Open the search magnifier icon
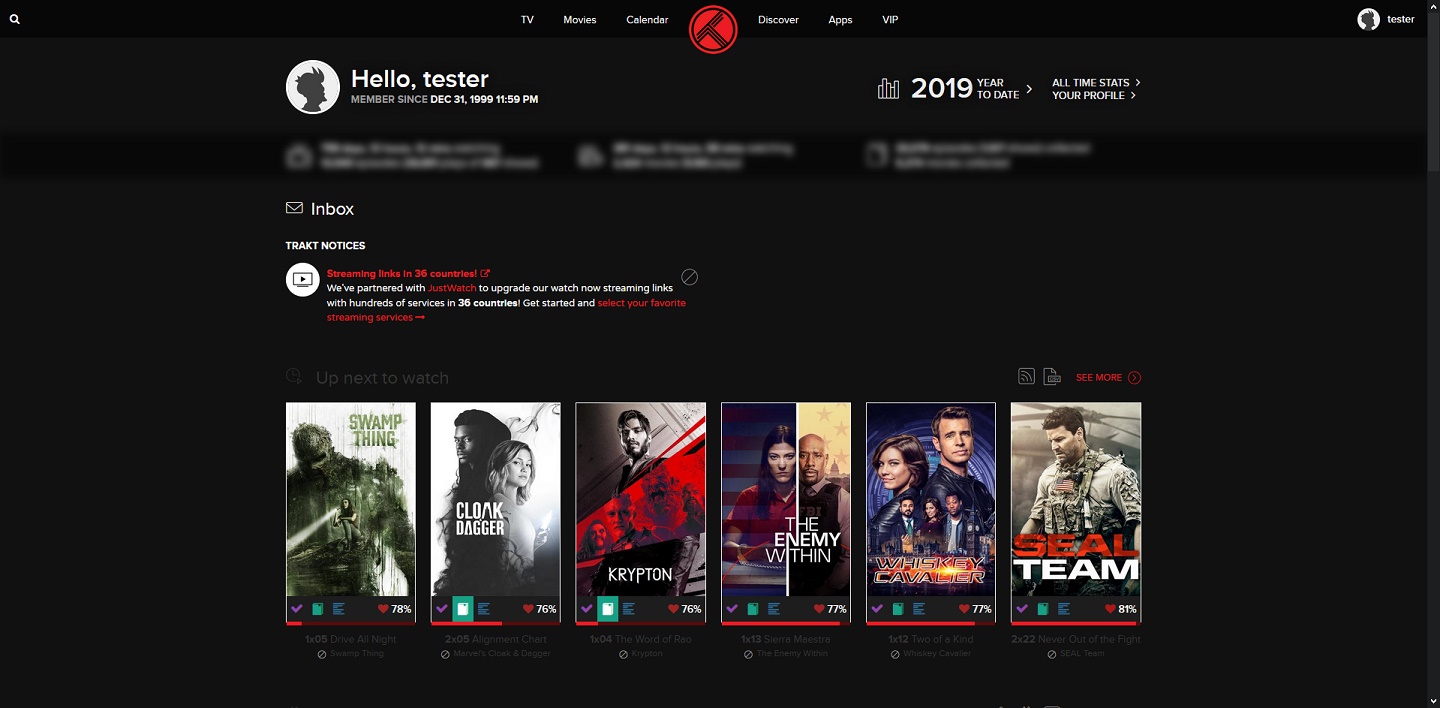The width and height of the screenshot is (1440, 708). click(x=15, y=19)
